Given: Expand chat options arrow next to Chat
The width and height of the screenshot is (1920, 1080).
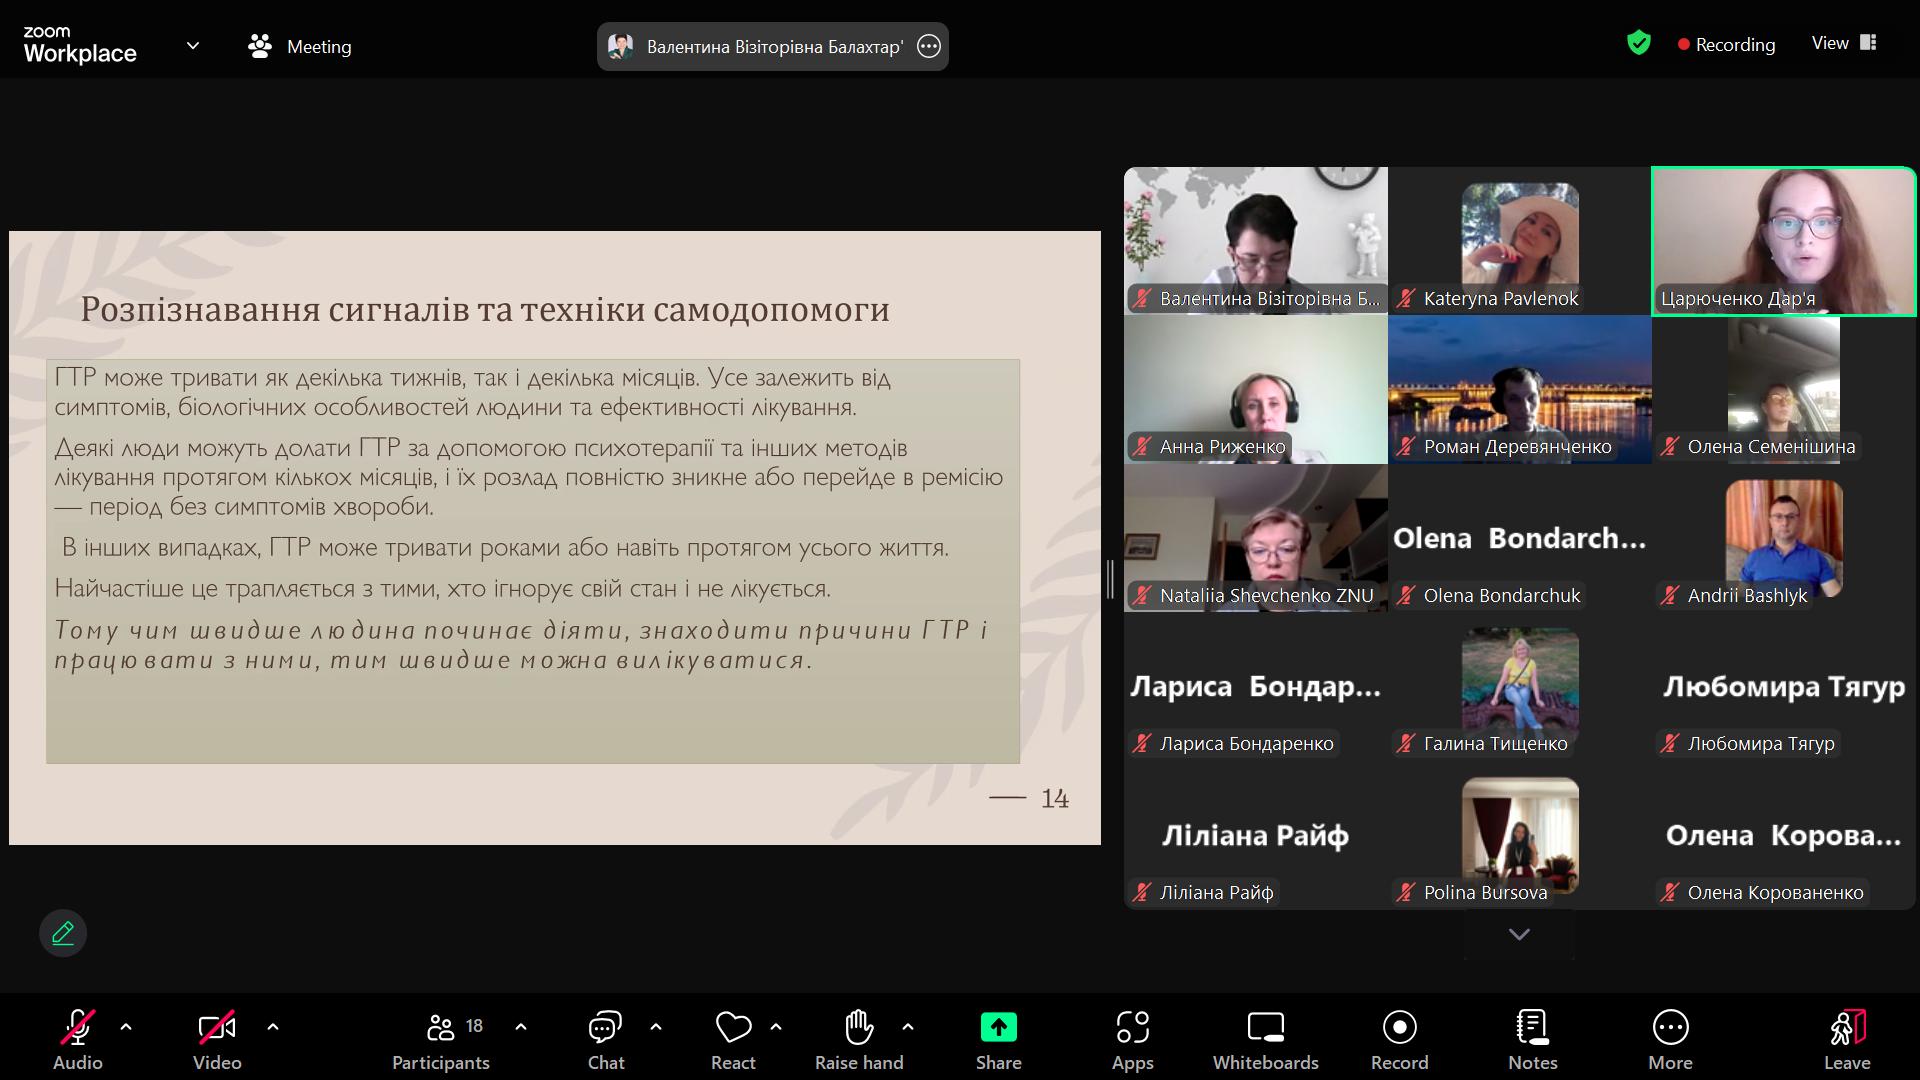Looking at the screenshot, I should tap(656, 1027).
